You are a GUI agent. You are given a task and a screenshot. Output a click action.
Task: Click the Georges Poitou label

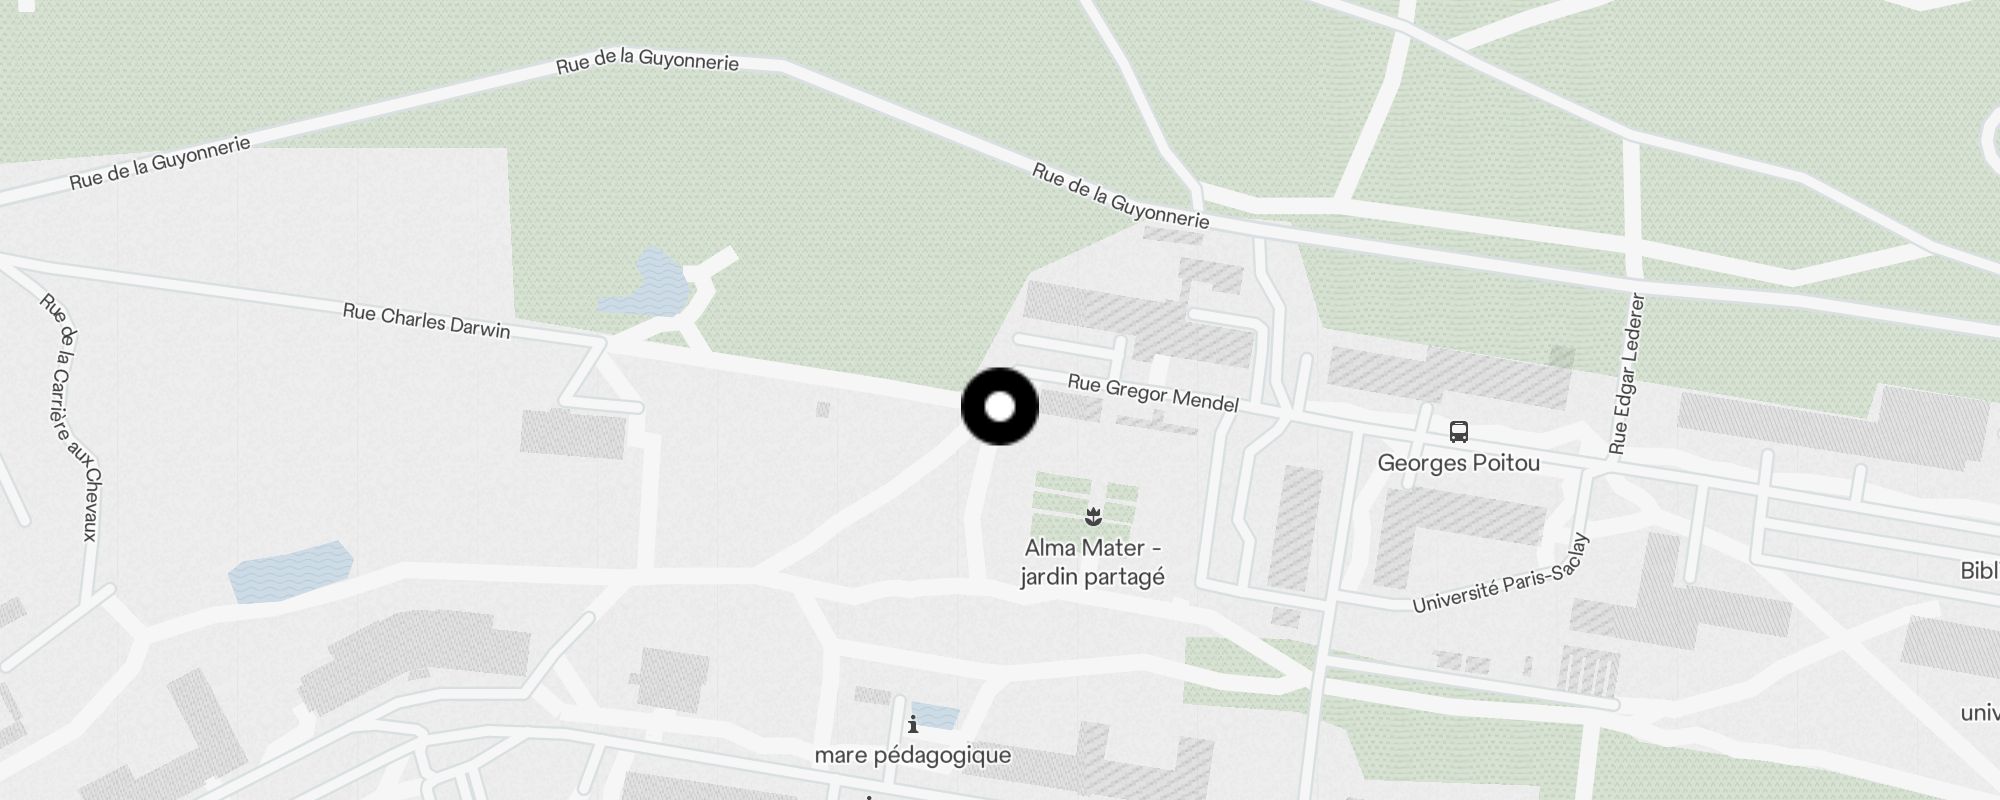pos(1459,463)
